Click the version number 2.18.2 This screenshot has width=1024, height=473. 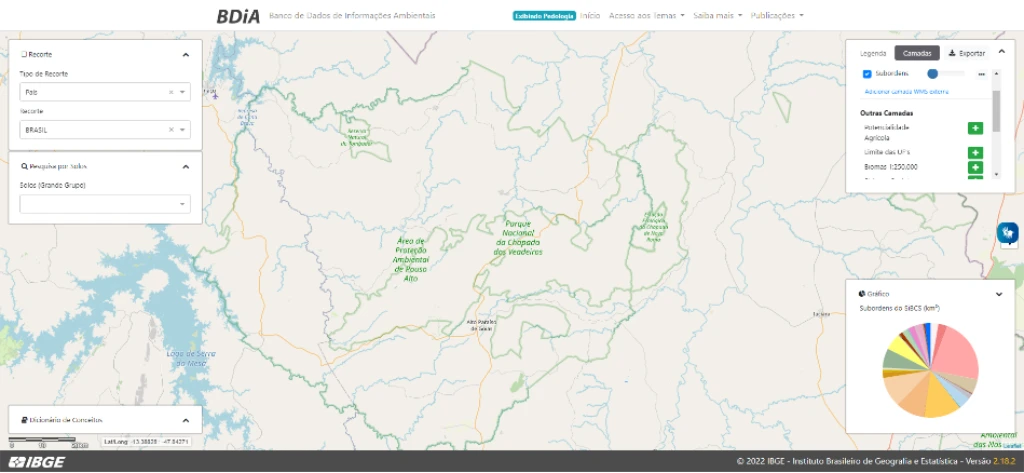click(x=1005, y=461)
